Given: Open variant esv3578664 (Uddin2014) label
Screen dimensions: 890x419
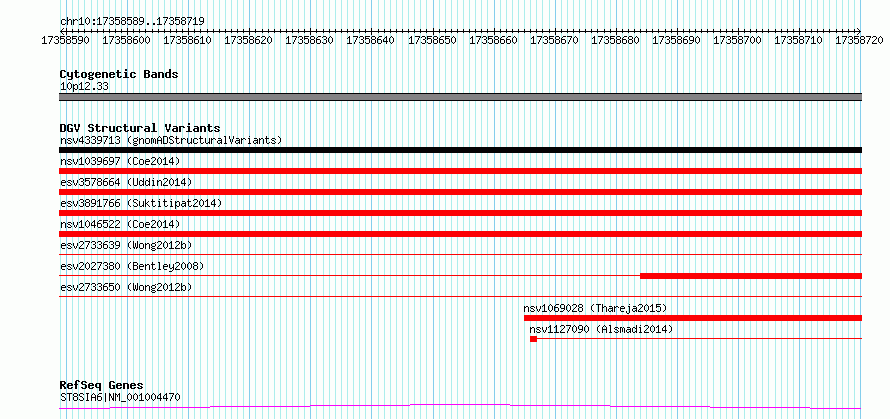Looking at the screenshot, I should (x=126, y=182).
